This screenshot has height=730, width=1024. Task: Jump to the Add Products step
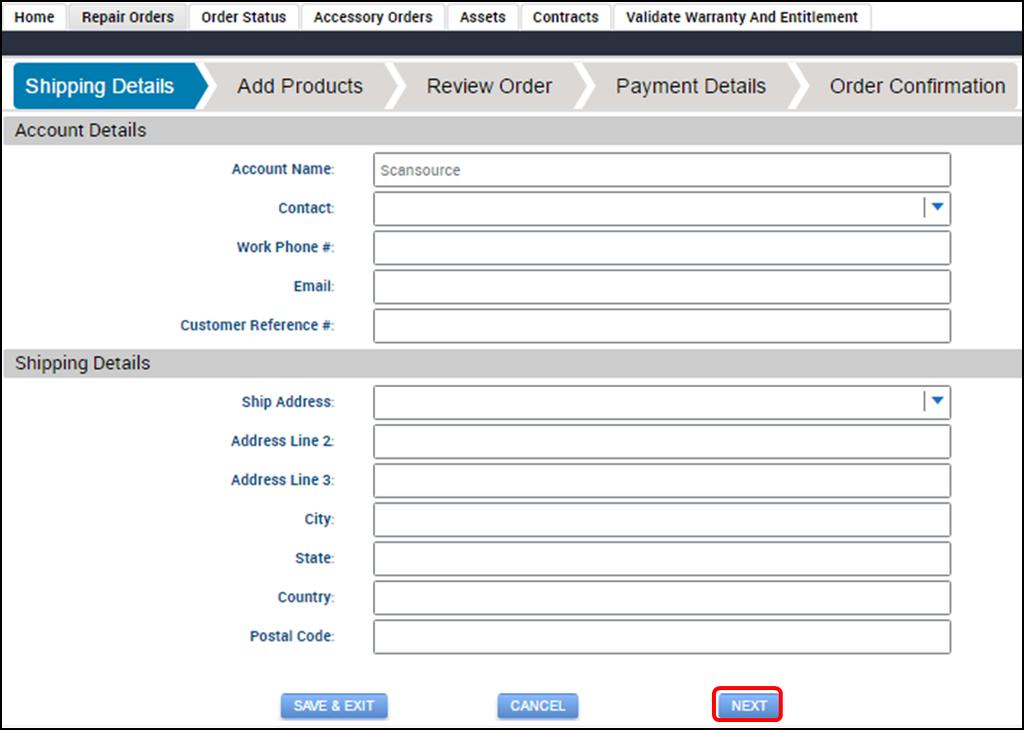(x=300, y=86)
